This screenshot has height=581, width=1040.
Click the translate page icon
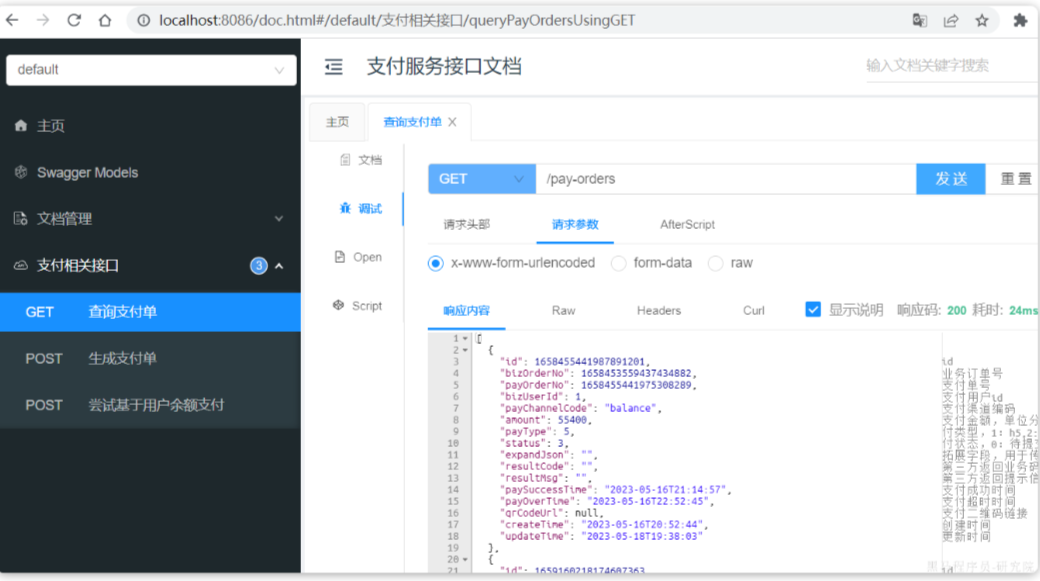point(919,20)
